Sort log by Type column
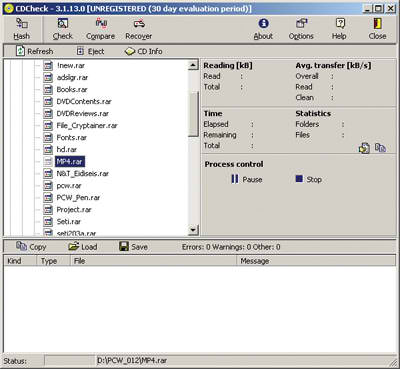This screenshot has width=400, height=369. coord(53,261)
